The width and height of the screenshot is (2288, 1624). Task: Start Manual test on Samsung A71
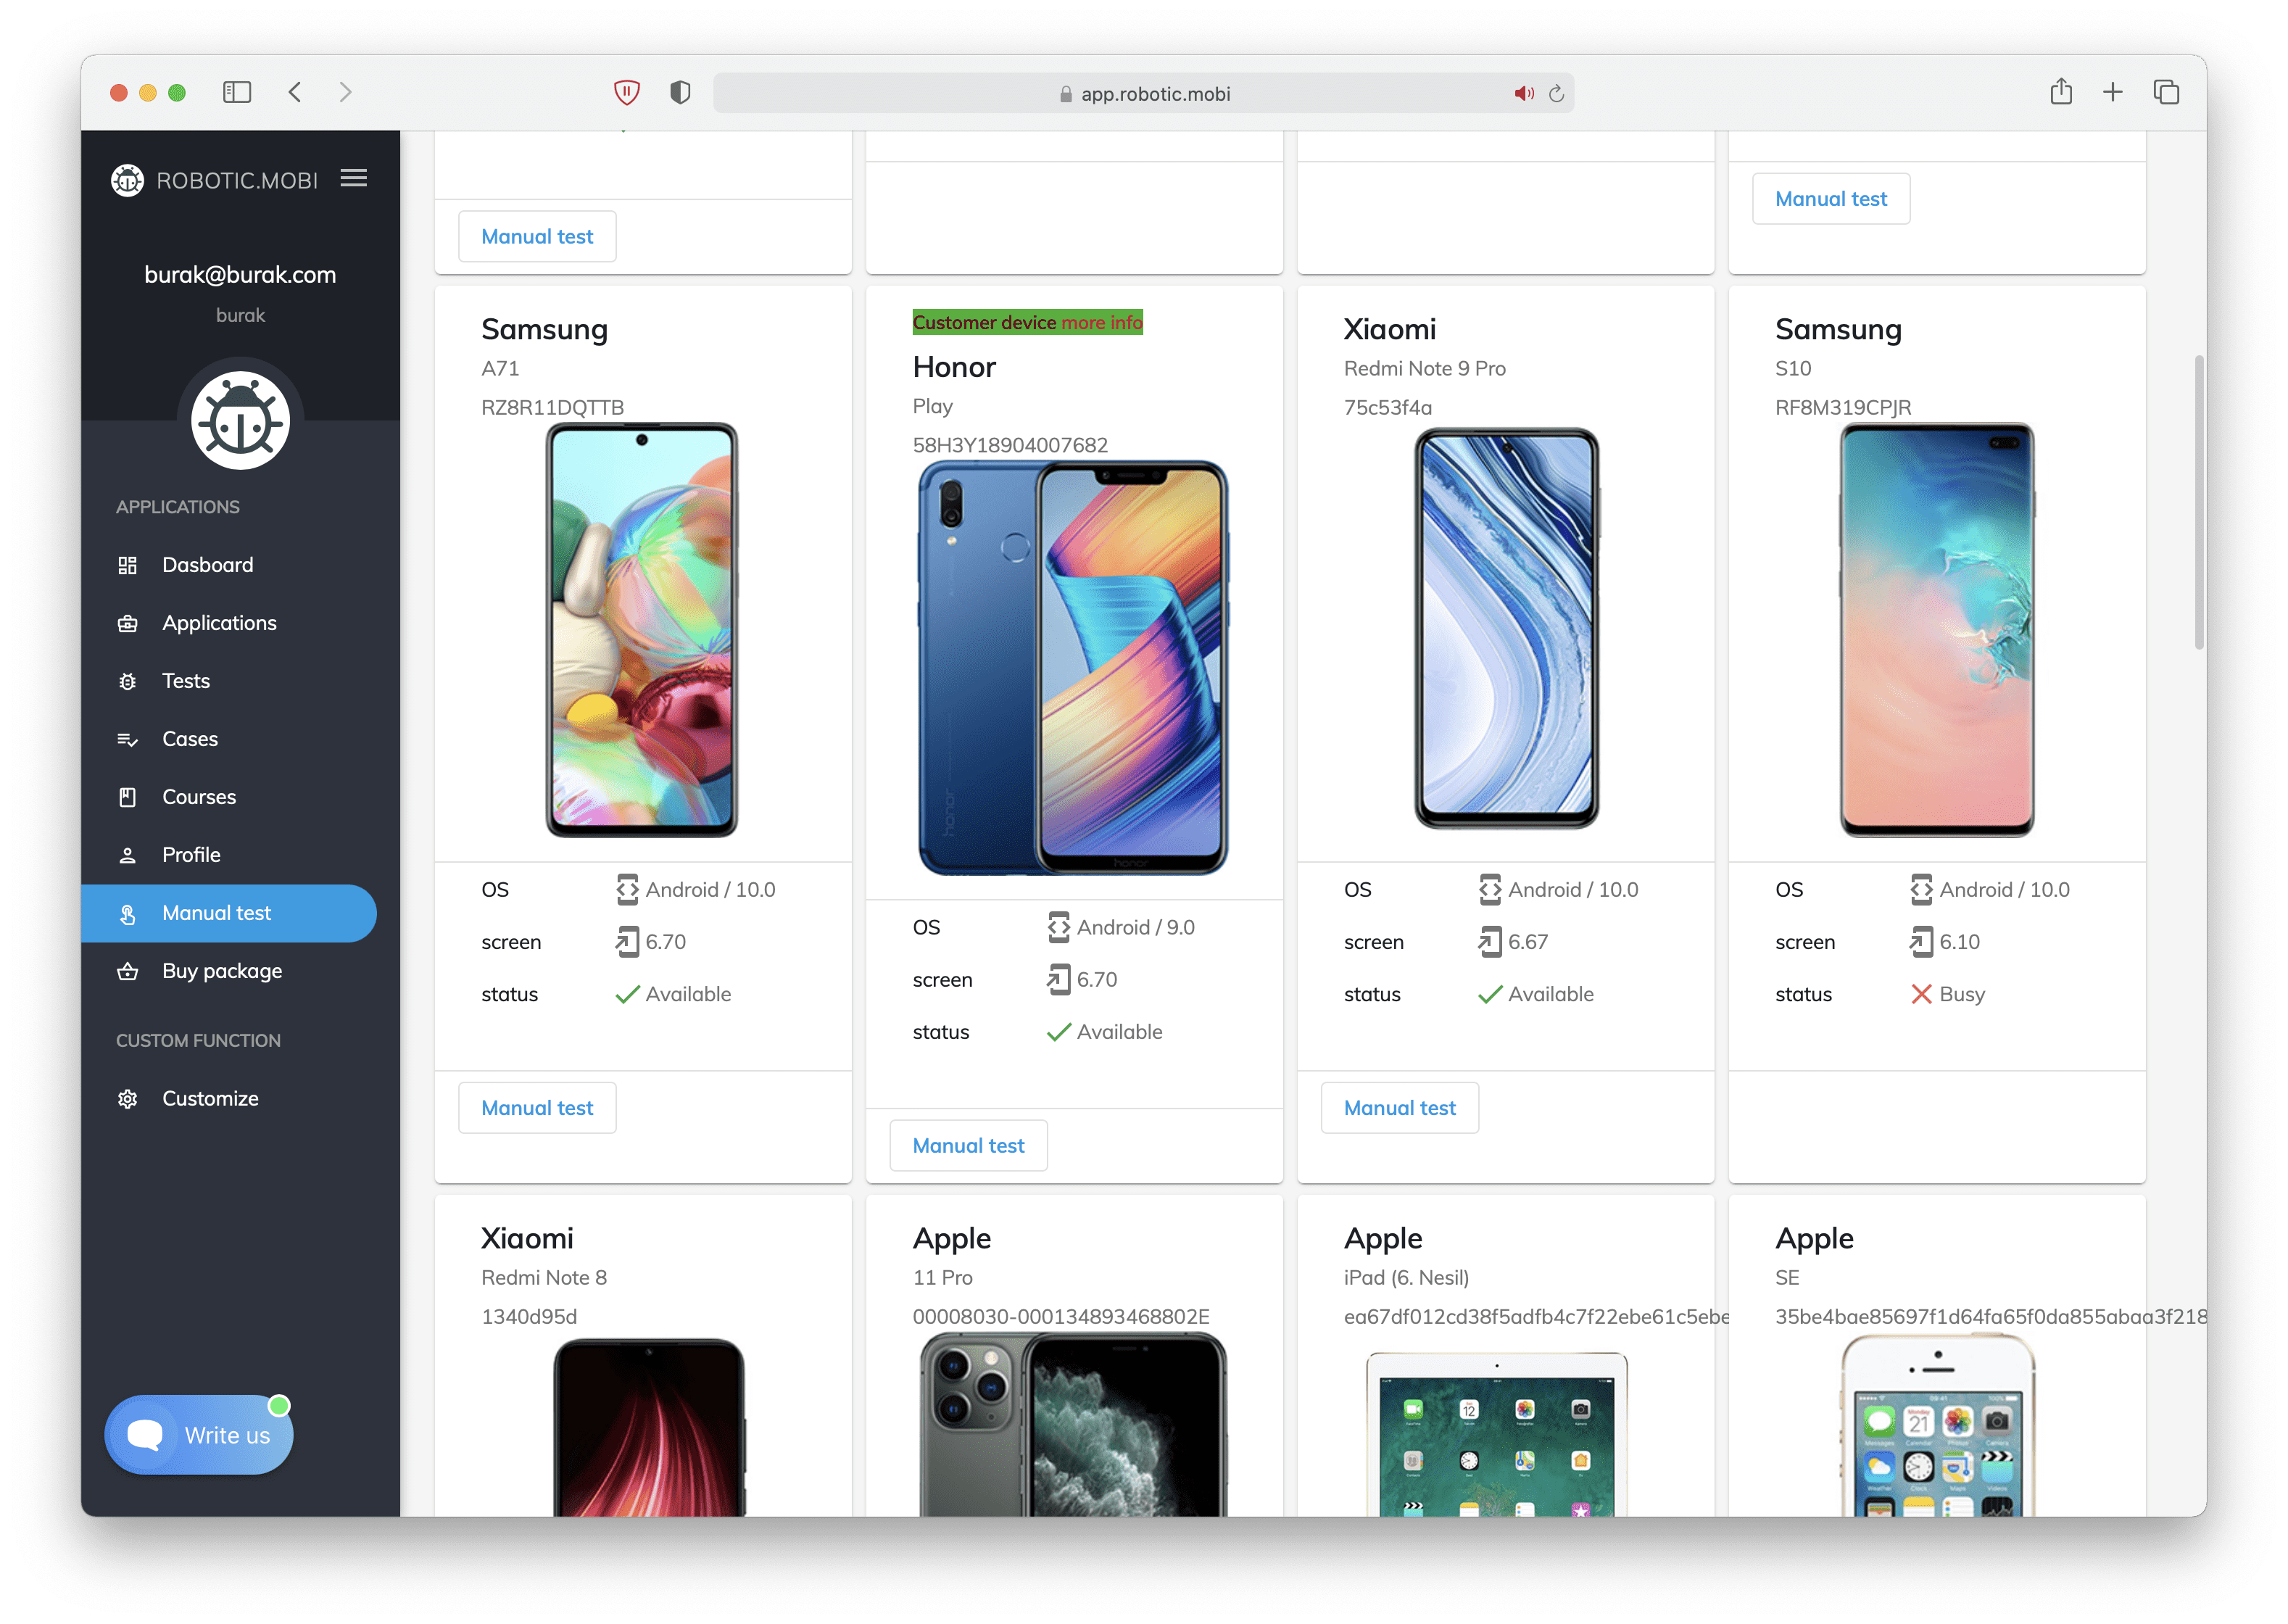[537, 1108]
